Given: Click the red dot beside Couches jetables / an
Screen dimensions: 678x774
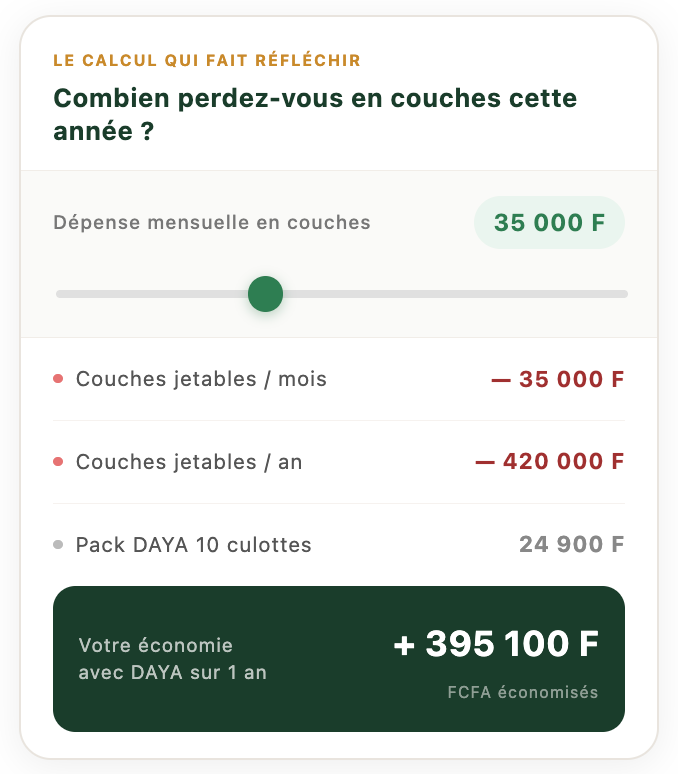Looking at the screenshot, I should pyautogui.click(x=58, y=462).
